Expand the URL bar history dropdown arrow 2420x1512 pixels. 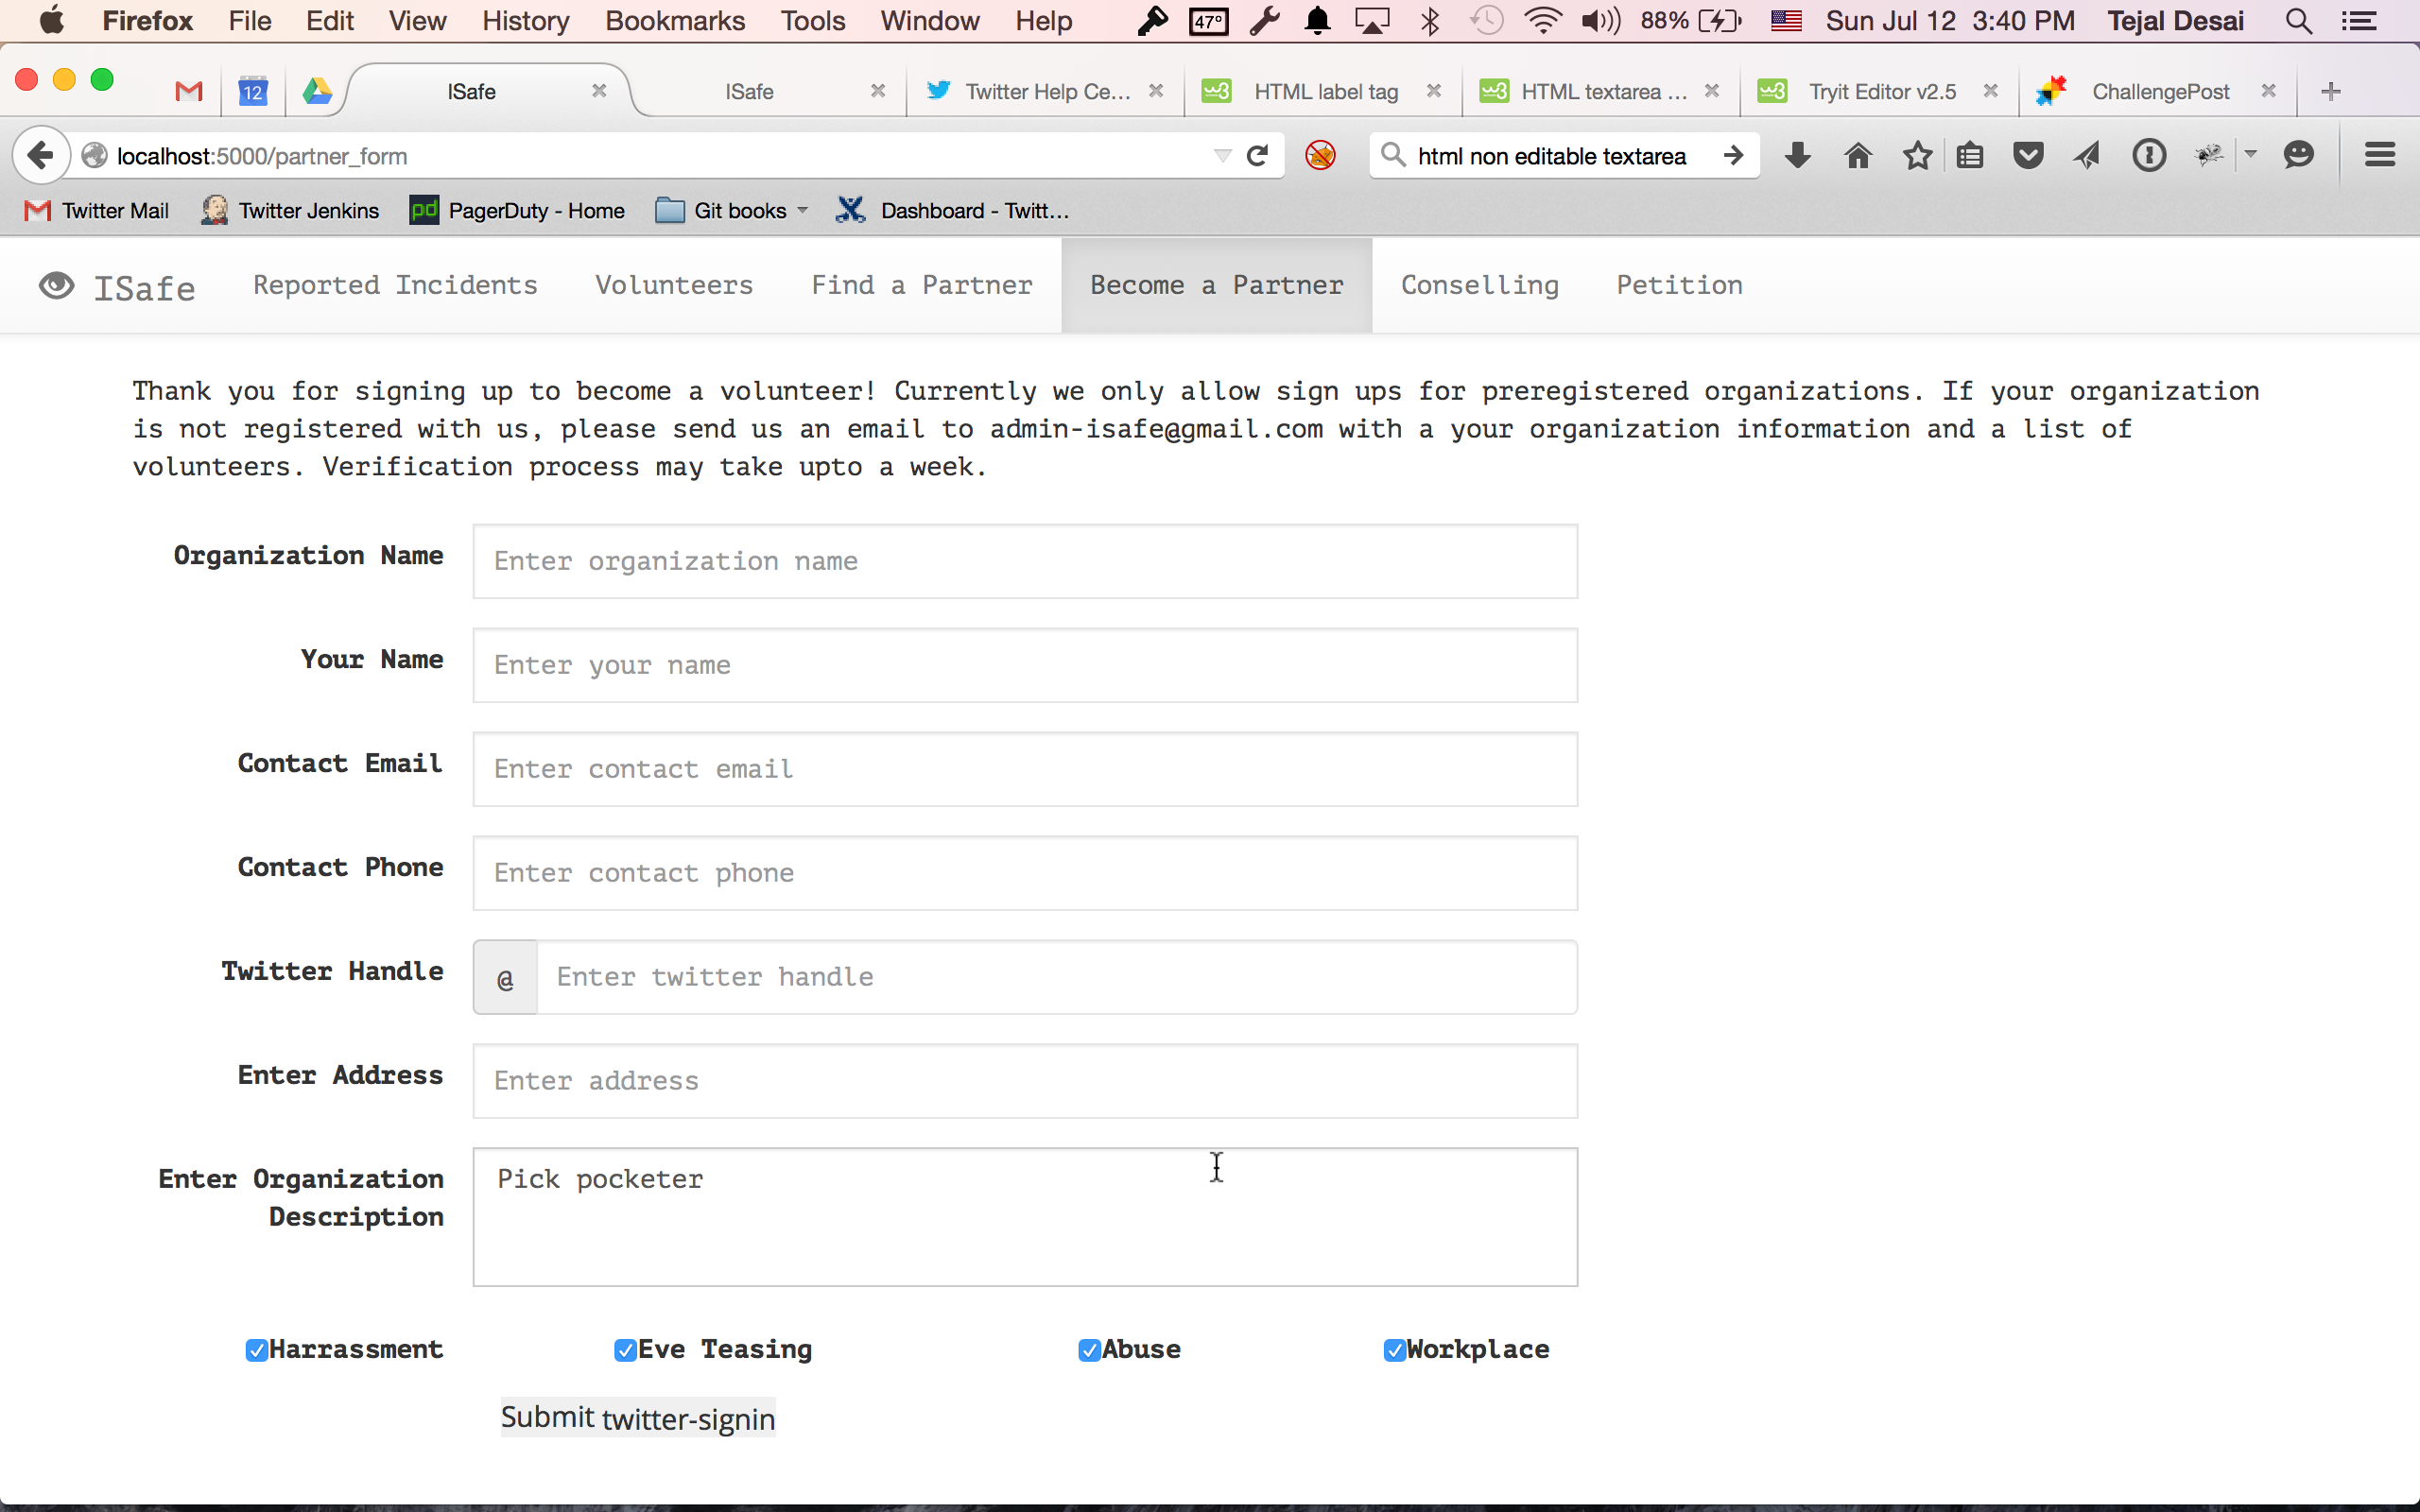[1222, 155]
